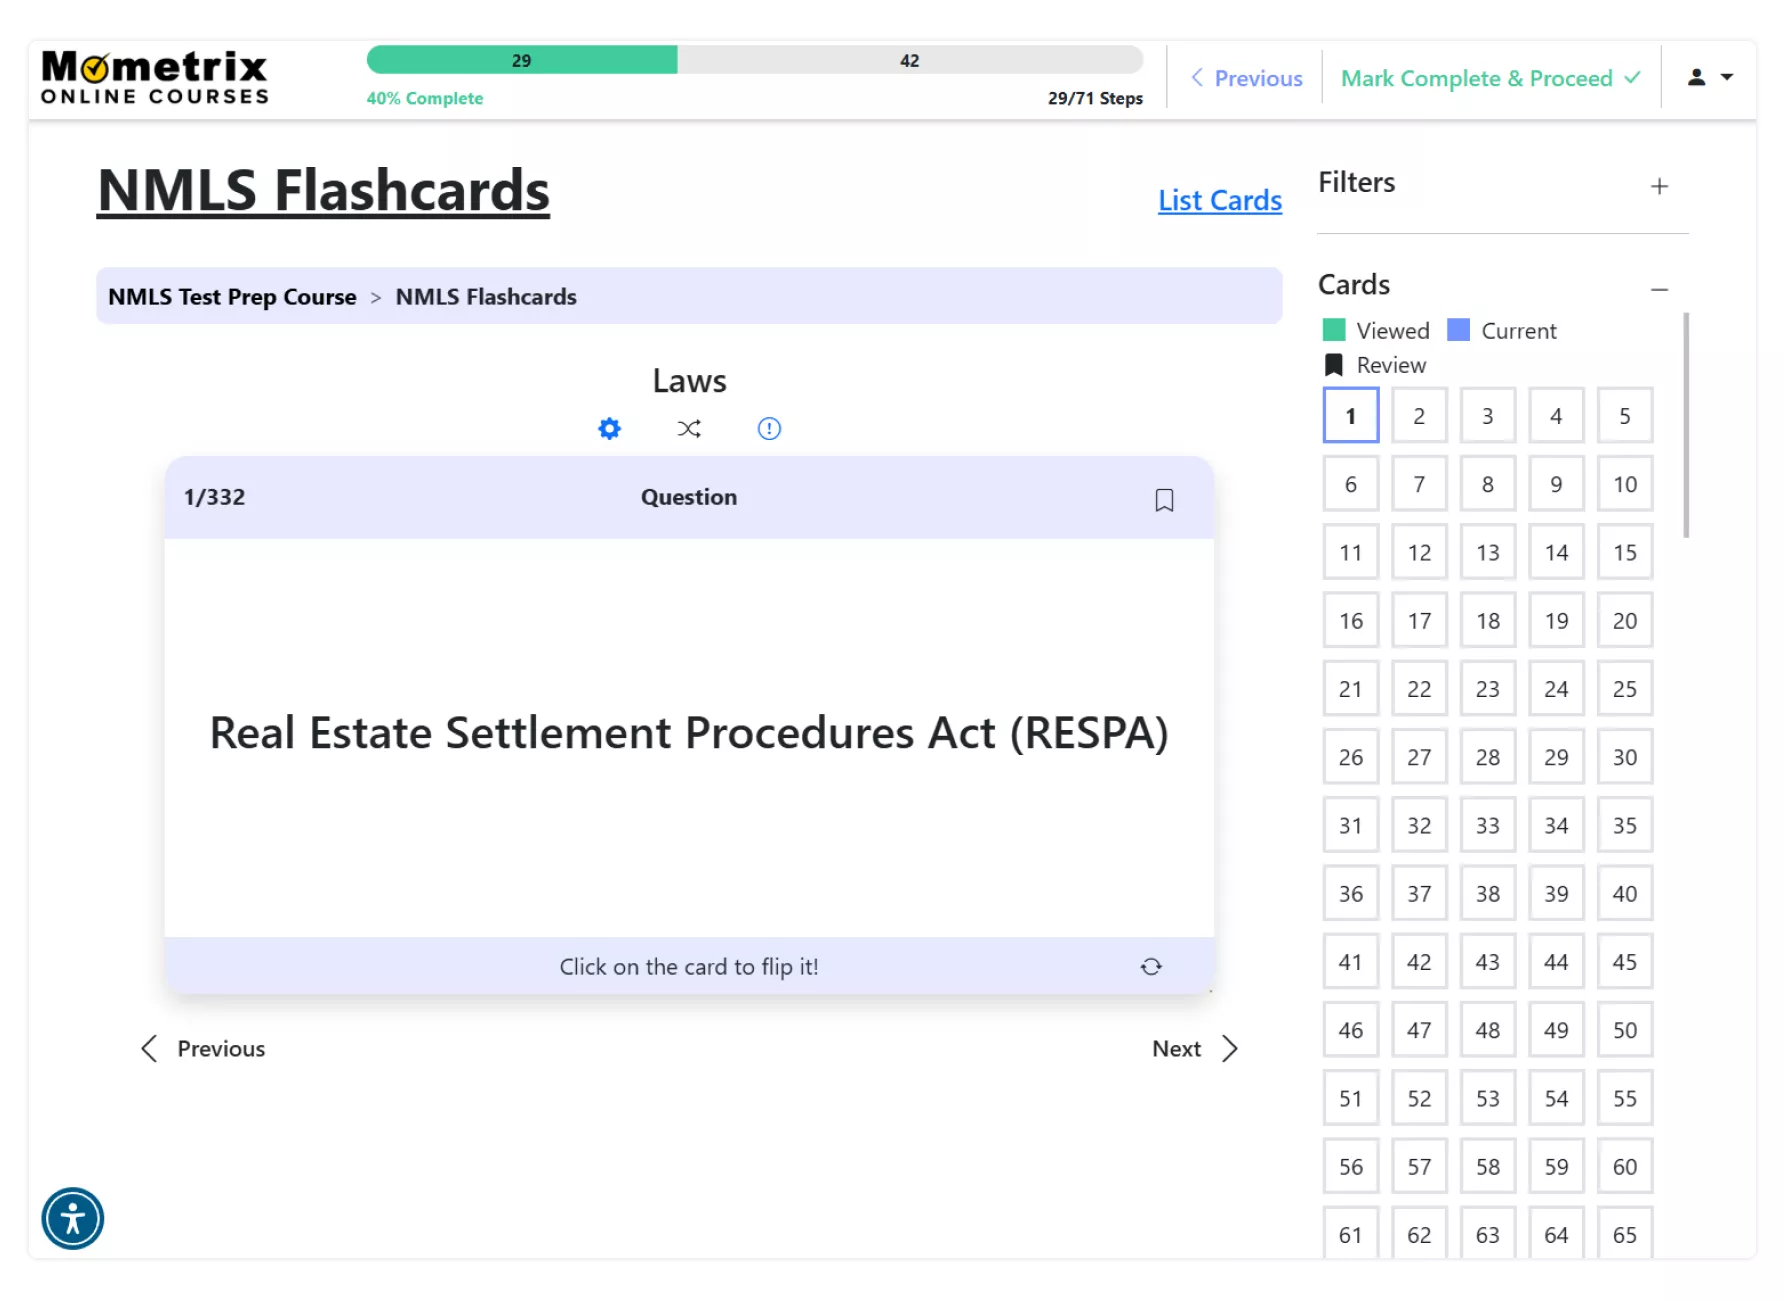Click Mark Complete & Proceed

click(x=1490, y=78)
